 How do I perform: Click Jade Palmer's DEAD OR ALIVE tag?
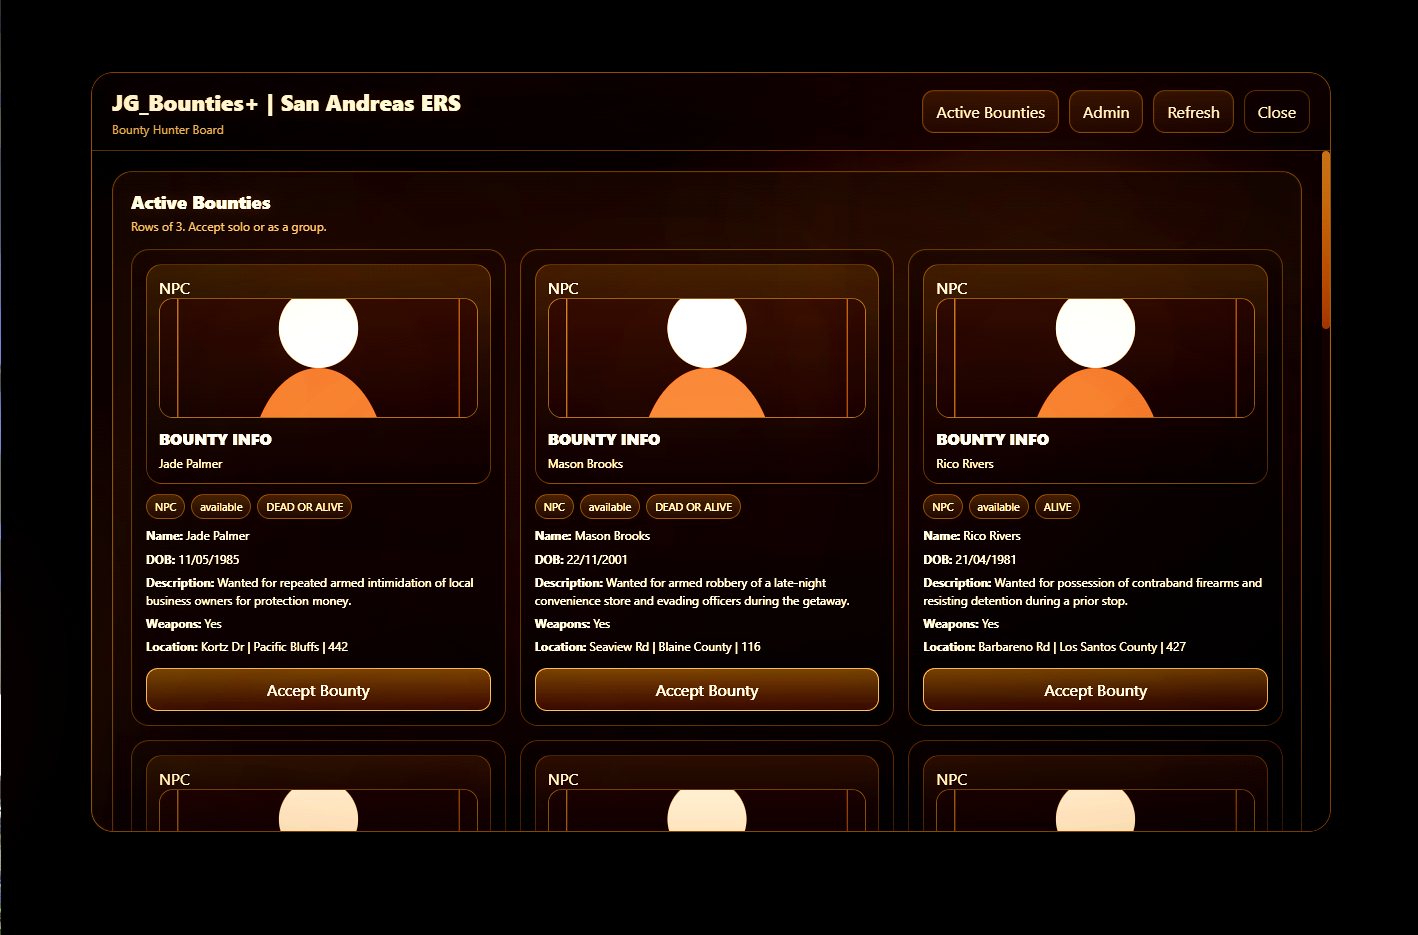(305, 507)
